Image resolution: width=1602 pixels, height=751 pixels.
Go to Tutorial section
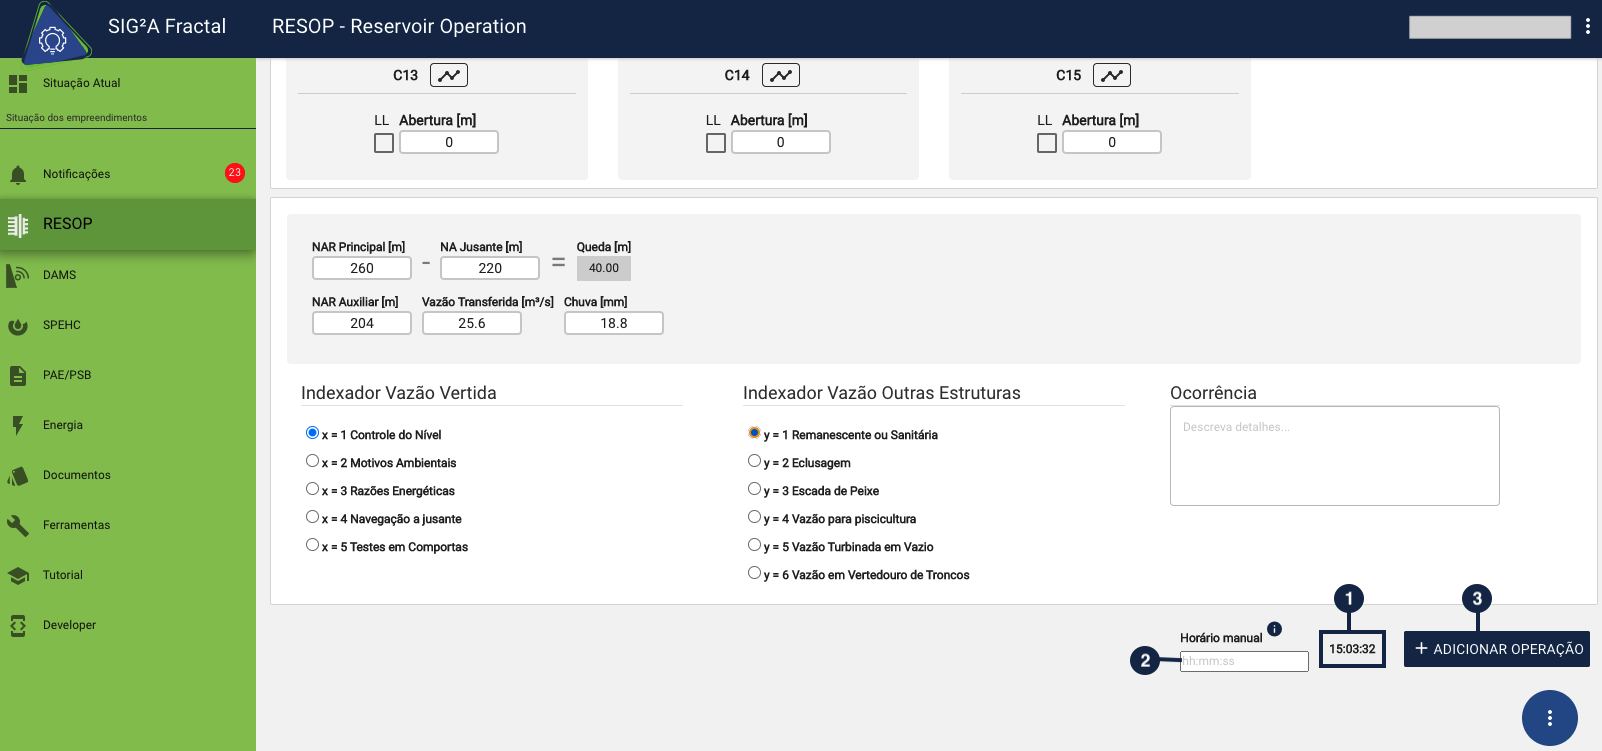[x=128, y=575]
